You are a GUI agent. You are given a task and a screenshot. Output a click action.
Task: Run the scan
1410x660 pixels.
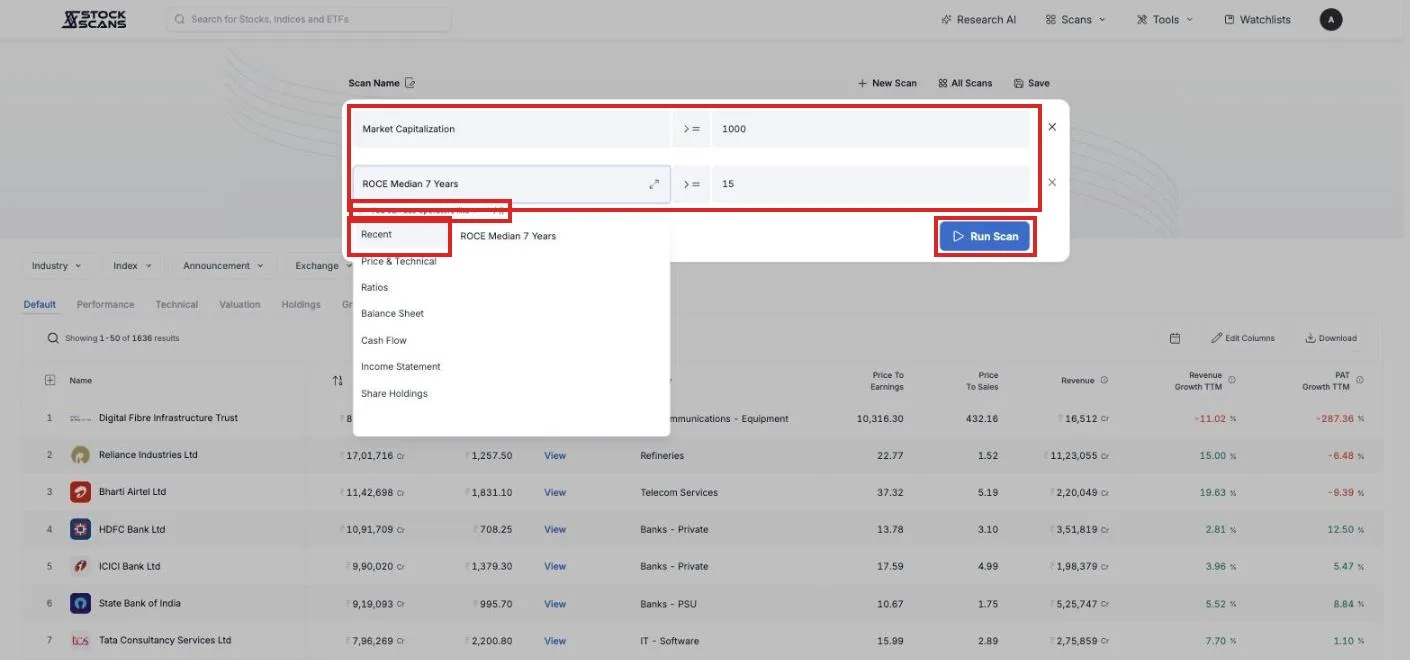pyautogui.click(x=985, y=237)
